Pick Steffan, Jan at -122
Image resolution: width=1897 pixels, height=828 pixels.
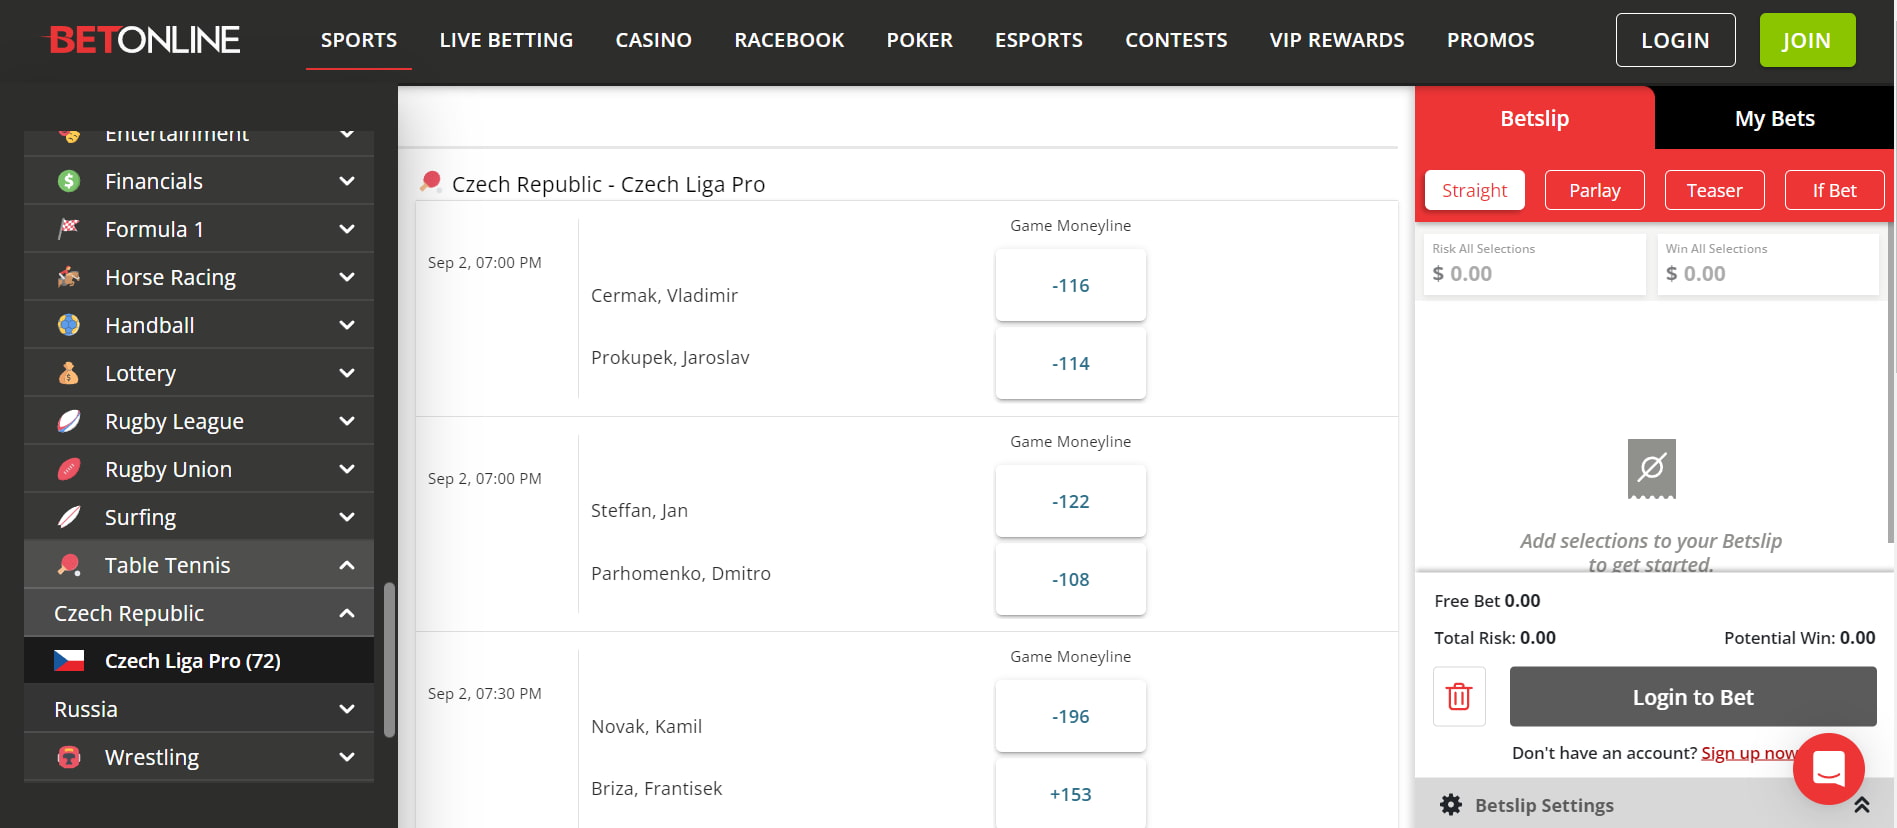[x=1071, y=501]
